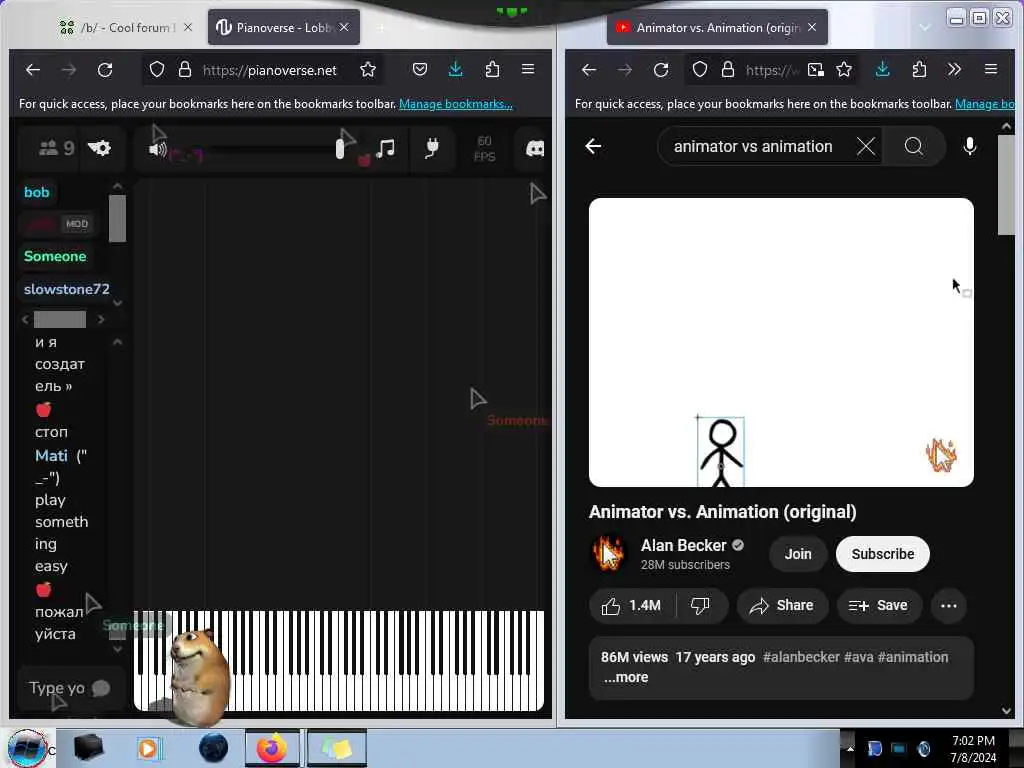The width and height of the screenshot is (1024, 768).
Task: Open downloads in YouTube browser window
Action: [x=882, y=69]
